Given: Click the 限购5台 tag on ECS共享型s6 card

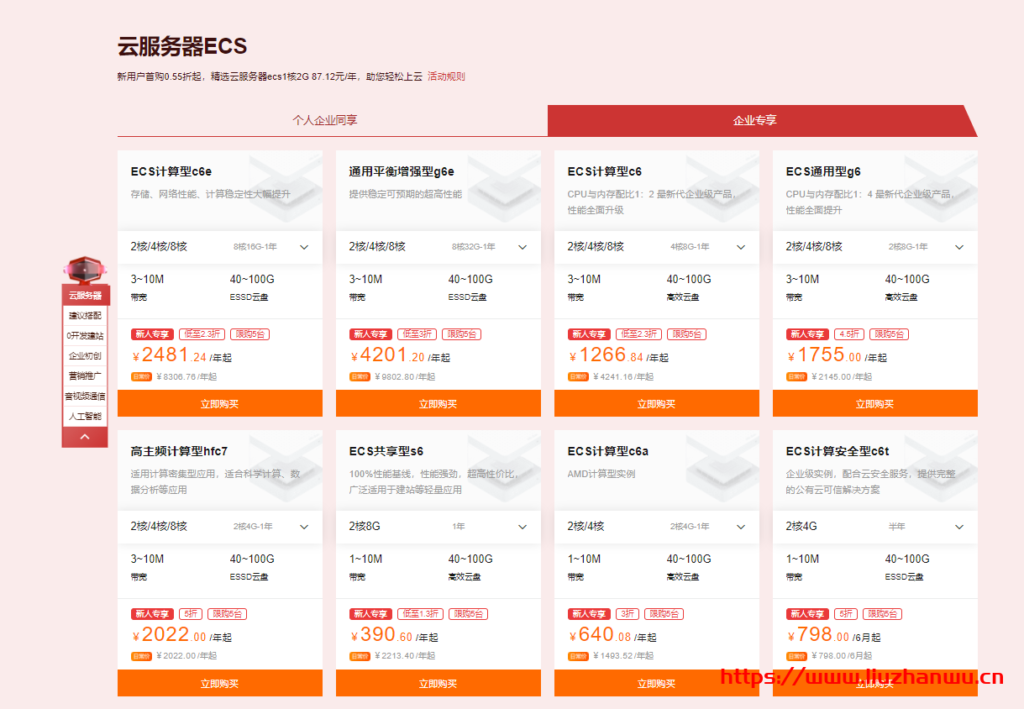Looking at the screenshot, I should [x=467, y=614].
